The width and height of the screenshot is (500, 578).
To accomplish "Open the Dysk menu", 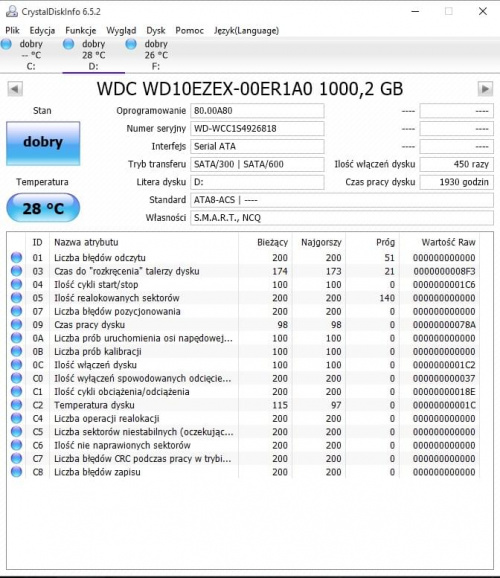I will coord(156,31).
